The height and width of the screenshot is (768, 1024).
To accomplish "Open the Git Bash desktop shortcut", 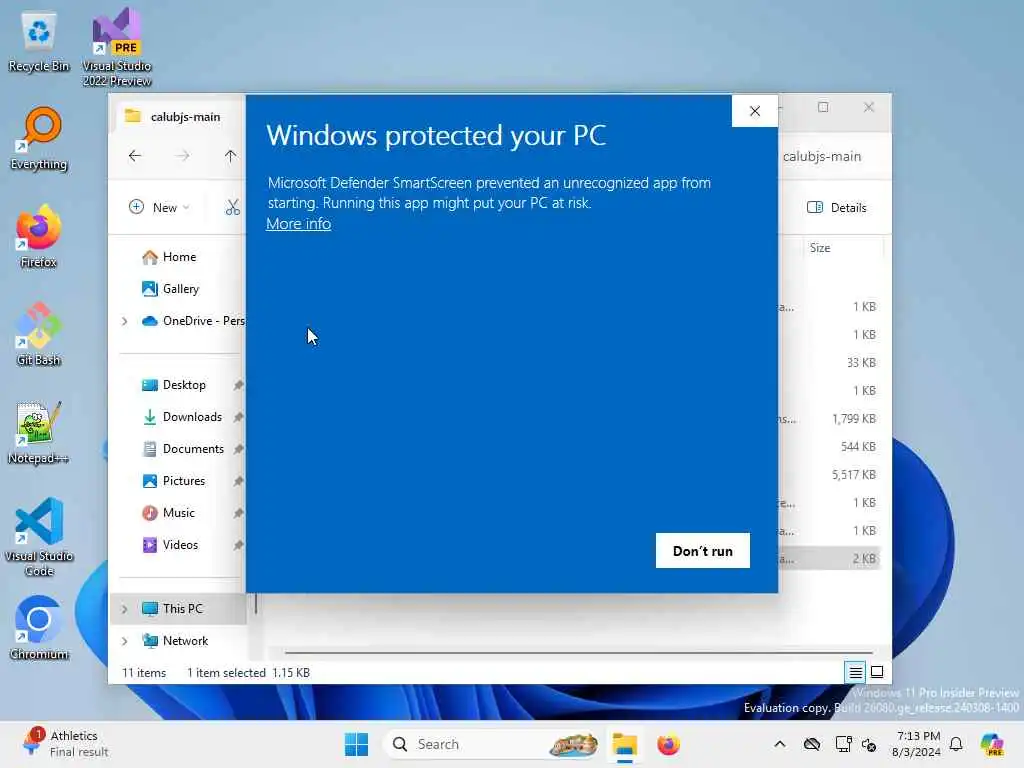I will click(39, 334).
